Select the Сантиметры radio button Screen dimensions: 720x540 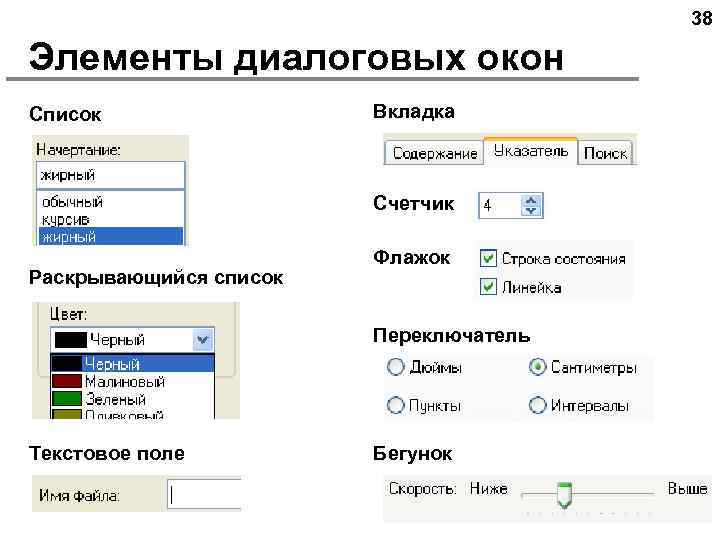pos(537,366)
